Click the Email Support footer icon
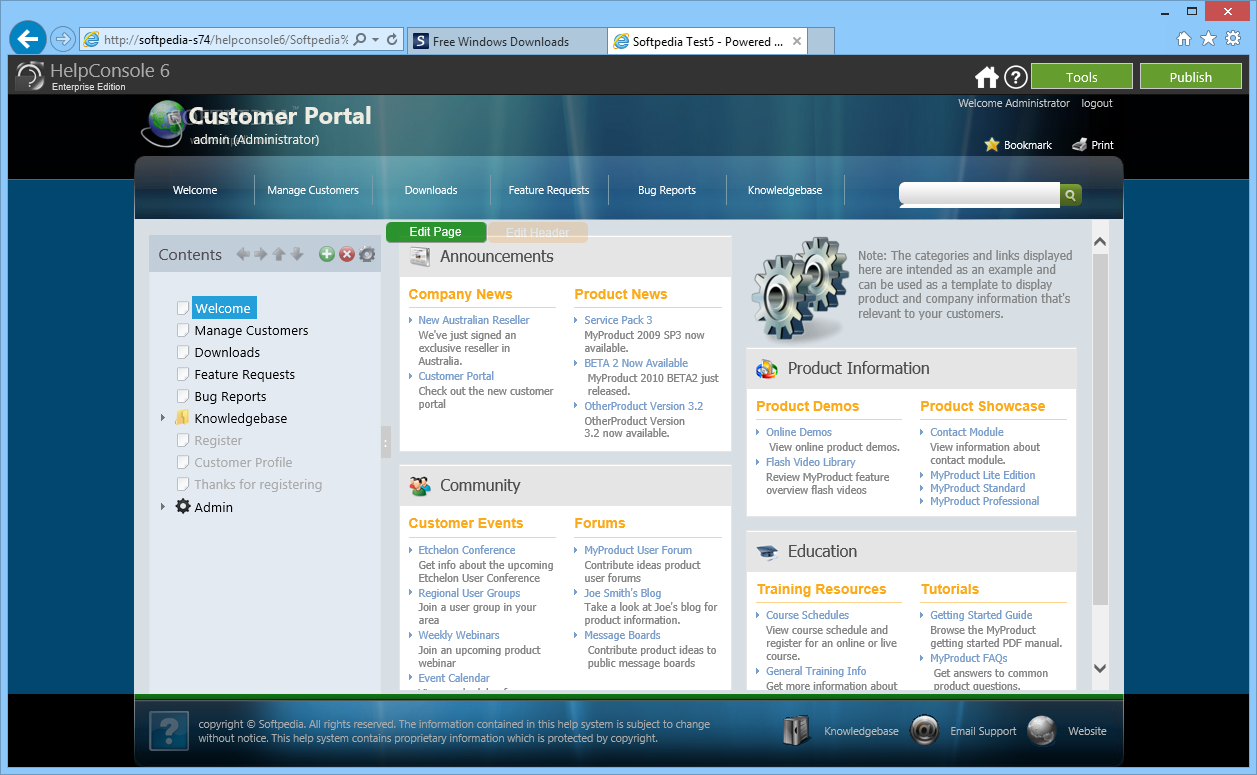1257x775 pixels. [925, 730]
